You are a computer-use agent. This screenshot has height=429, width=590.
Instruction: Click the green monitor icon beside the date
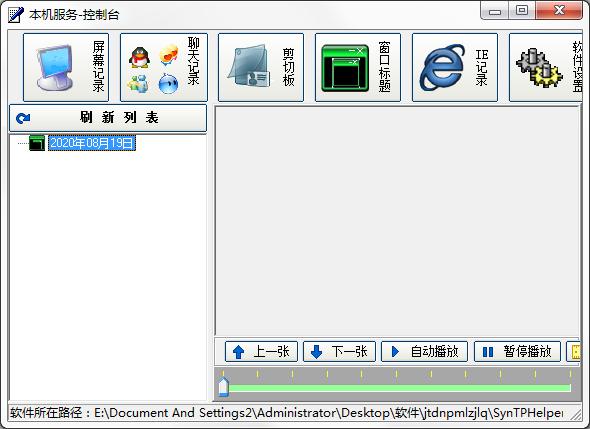tap(37, 143)
